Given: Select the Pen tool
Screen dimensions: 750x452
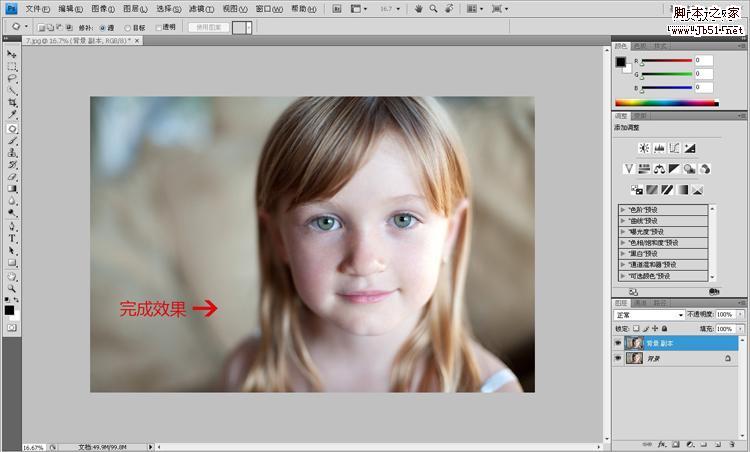Looking at the screenshot, I should point(11,226).
